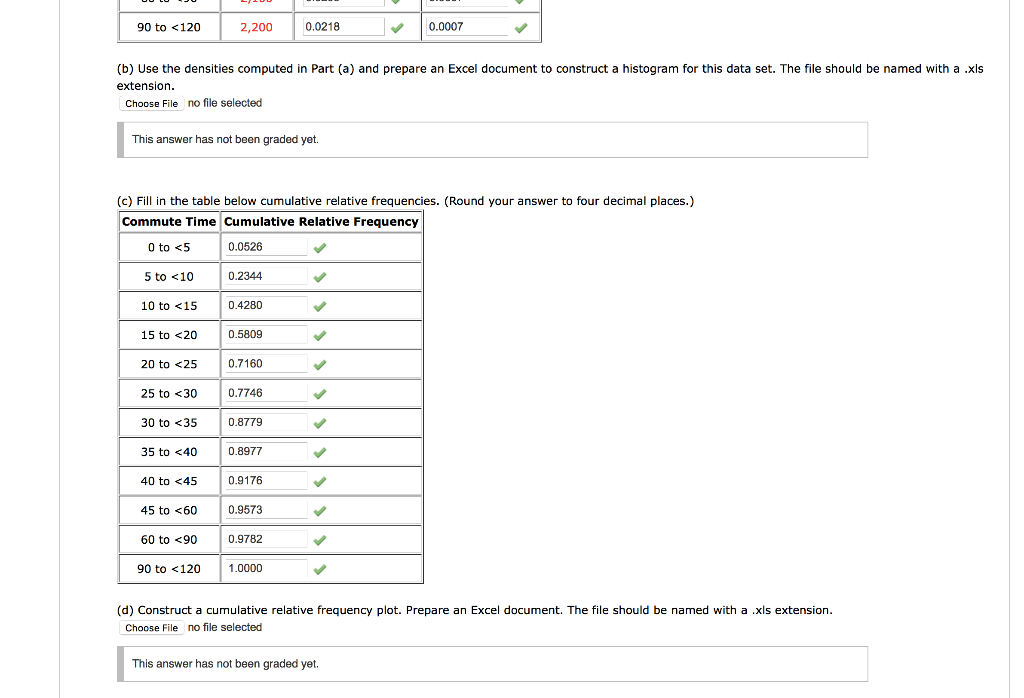
Task: Click the checkmark next to the 0.2344 answer
Action: pos(319,276)
